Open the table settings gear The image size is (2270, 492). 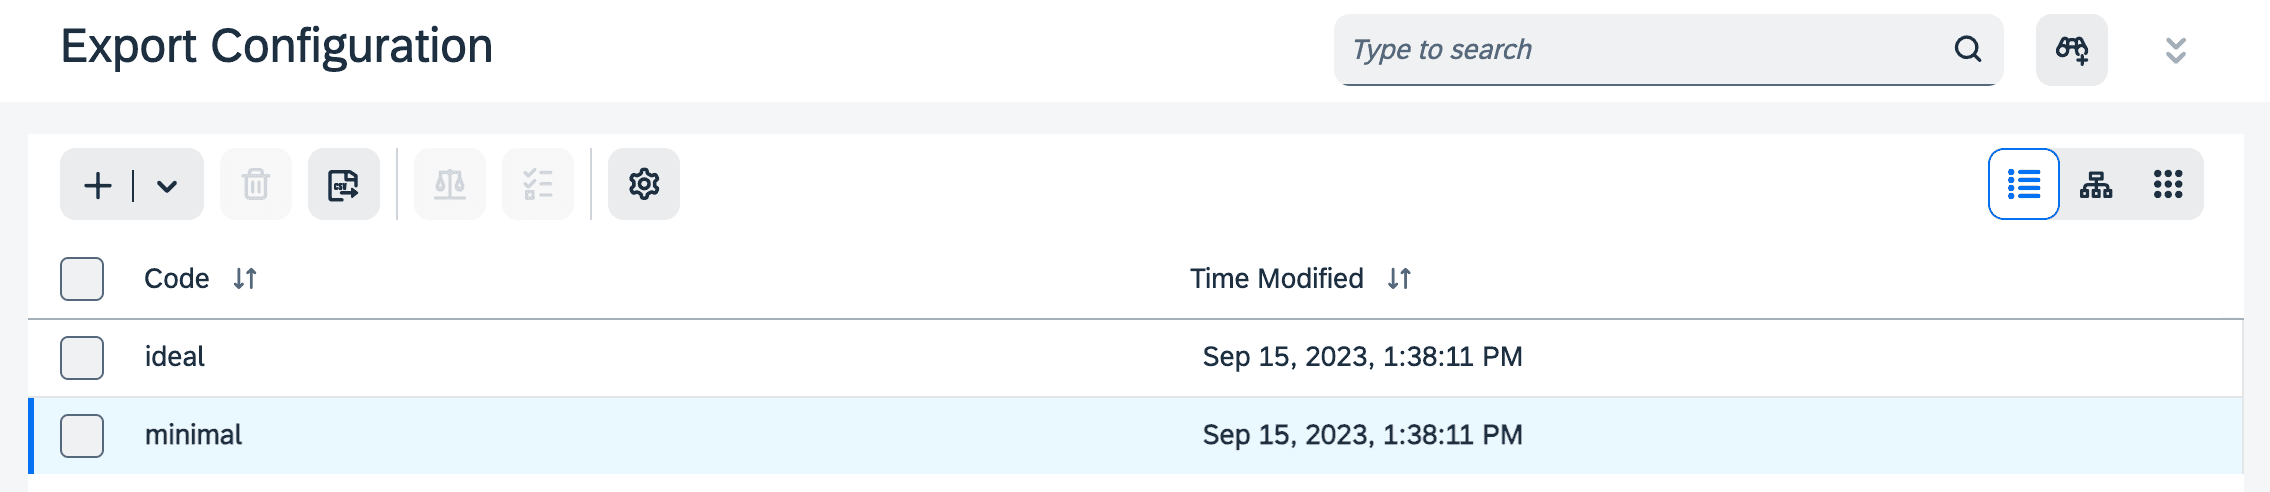644,185
